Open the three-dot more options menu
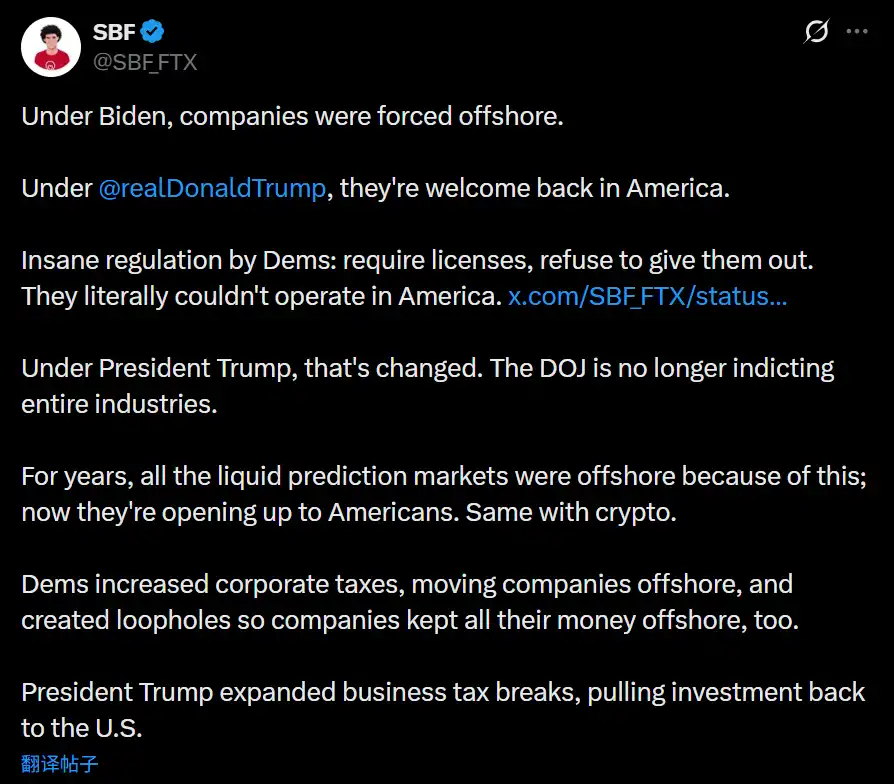The width and height of the screenshot is (894, 784). 857,32
